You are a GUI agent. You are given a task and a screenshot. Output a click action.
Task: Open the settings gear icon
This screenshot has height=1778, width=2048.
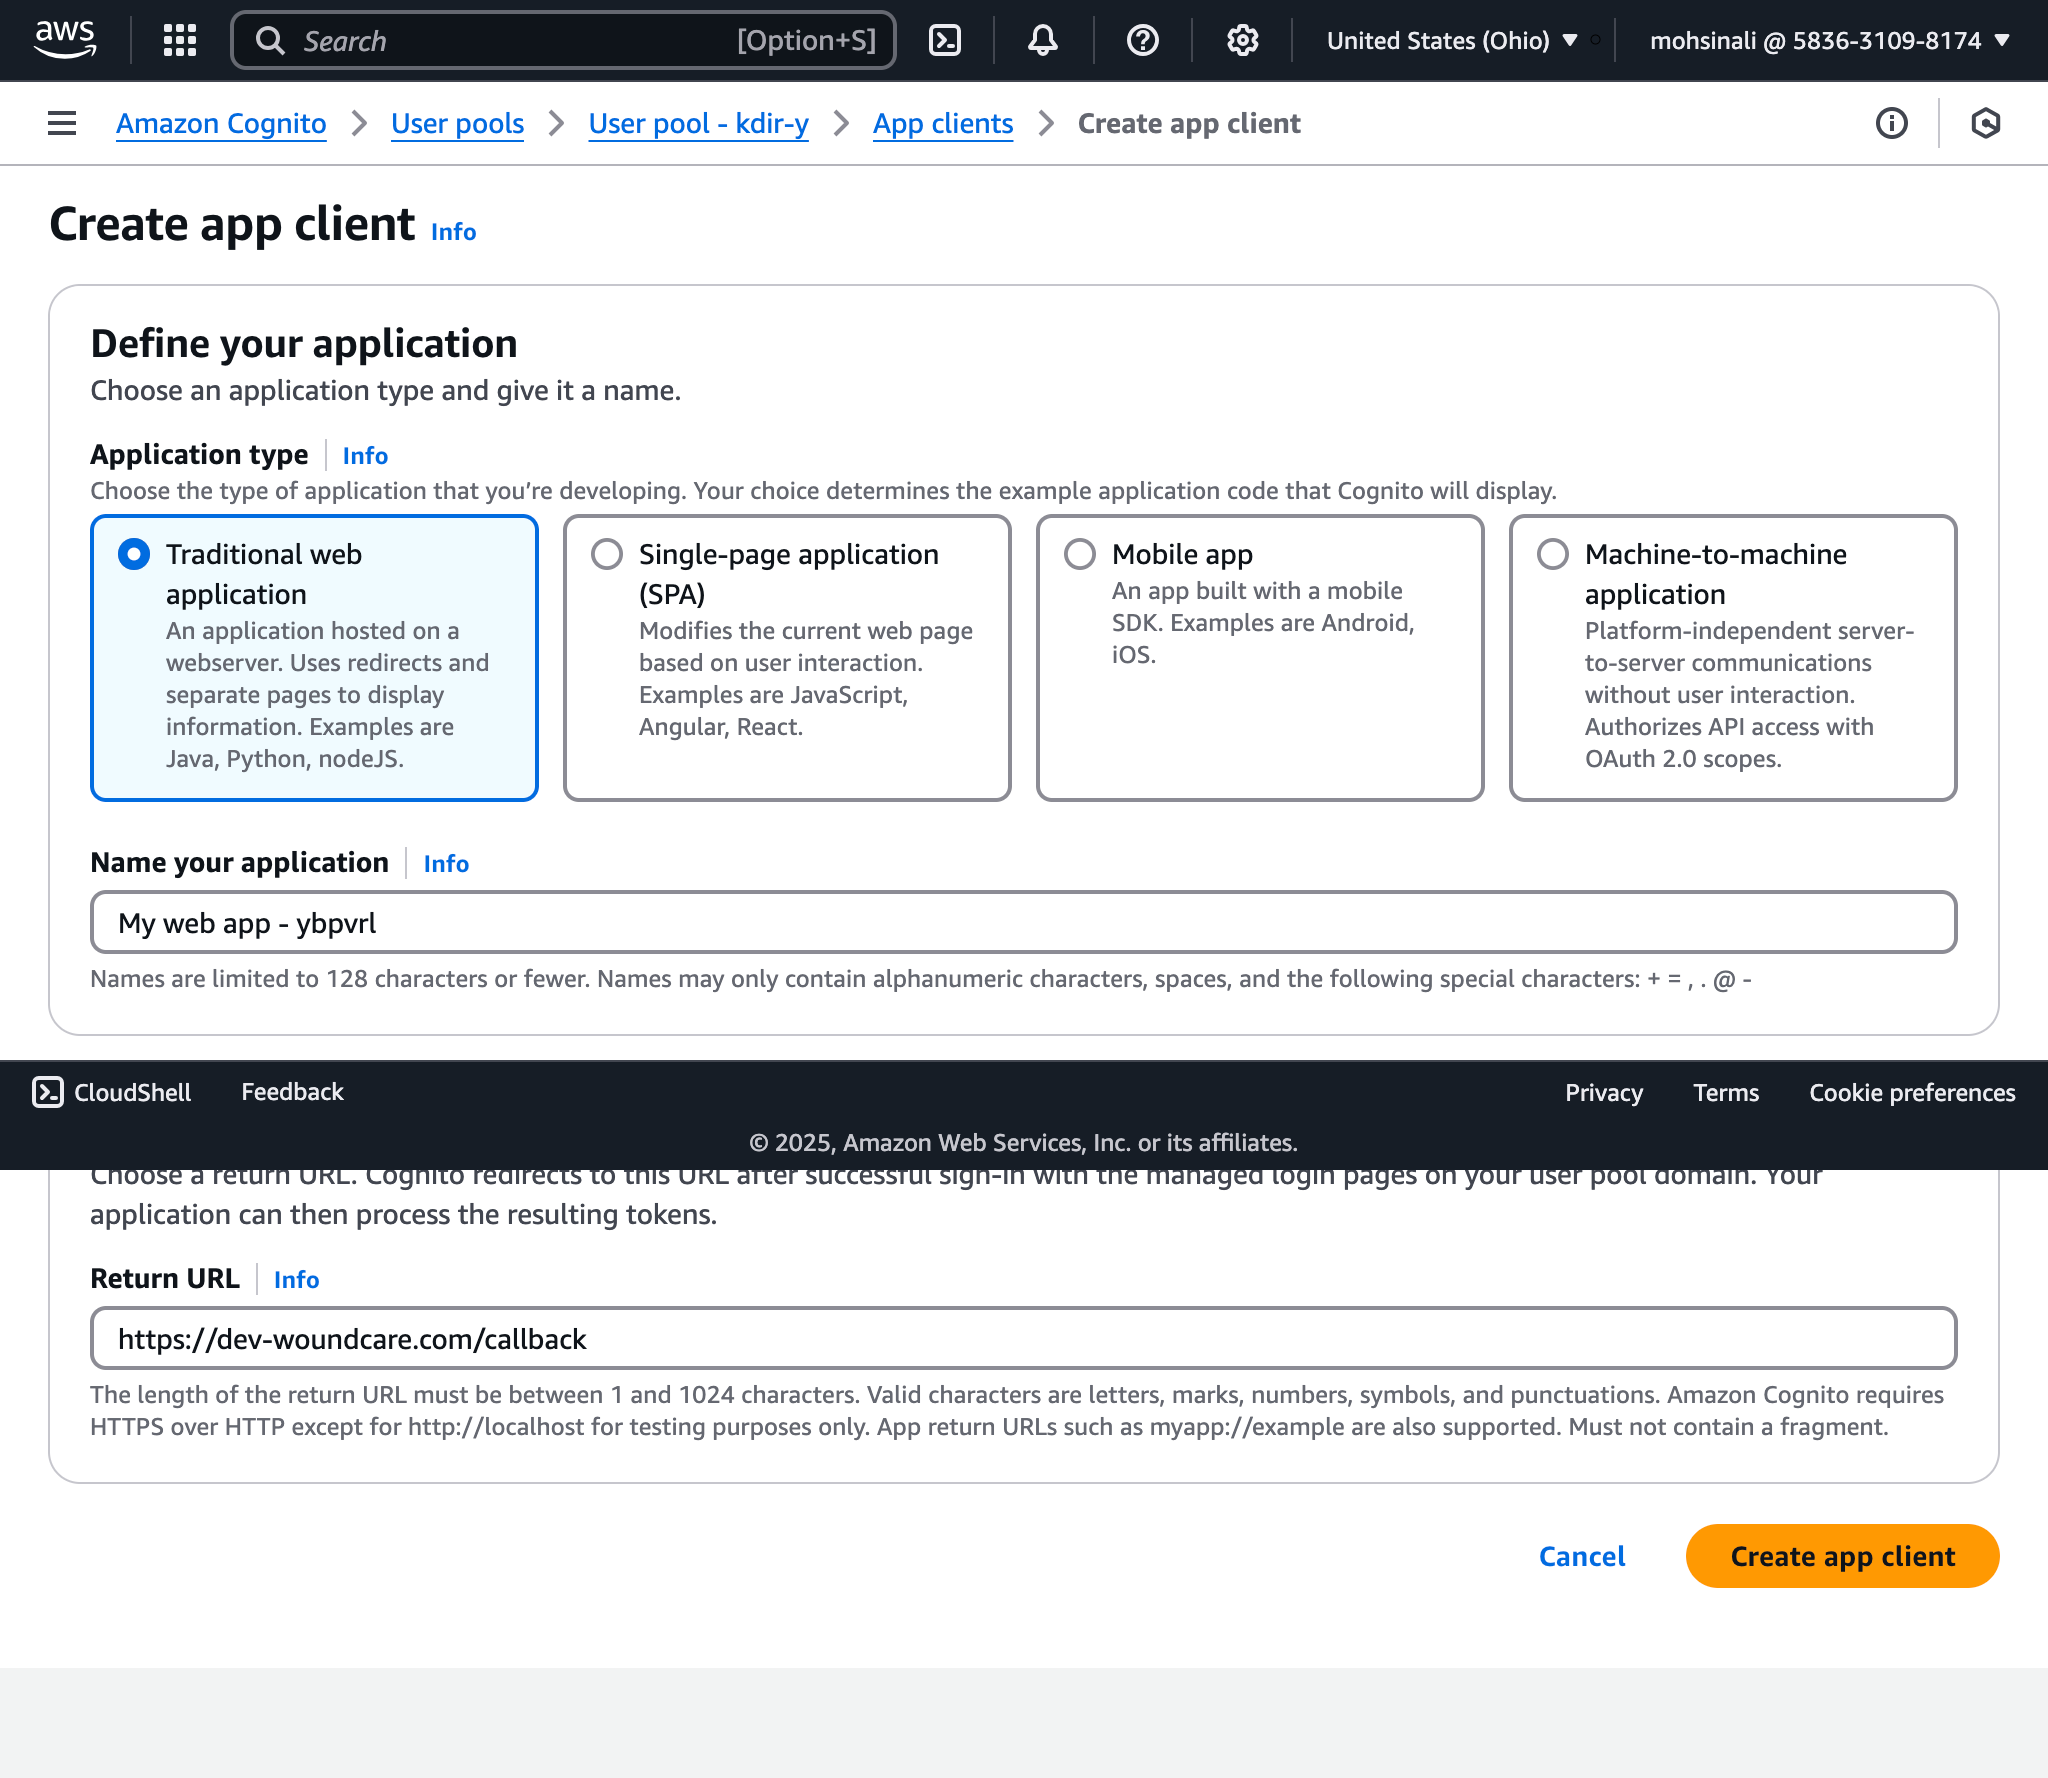1241,40
